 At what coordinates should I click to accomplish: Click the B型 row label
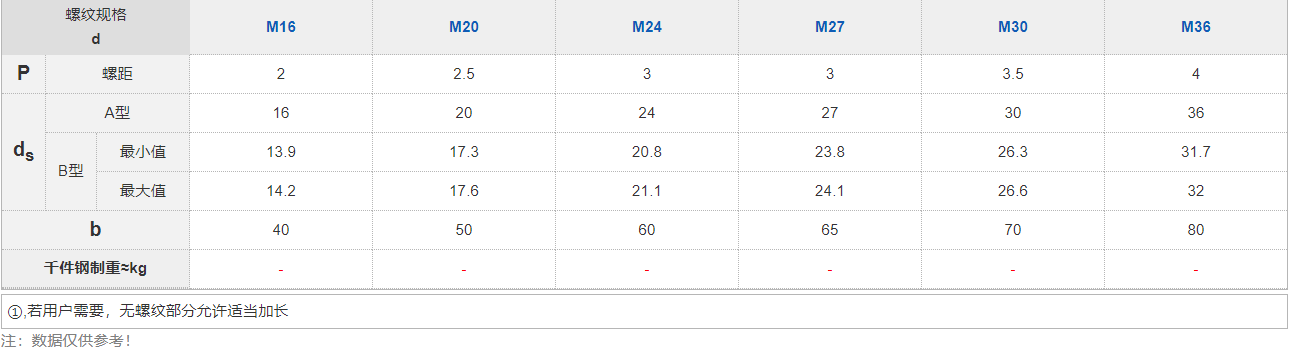(70, 171)
